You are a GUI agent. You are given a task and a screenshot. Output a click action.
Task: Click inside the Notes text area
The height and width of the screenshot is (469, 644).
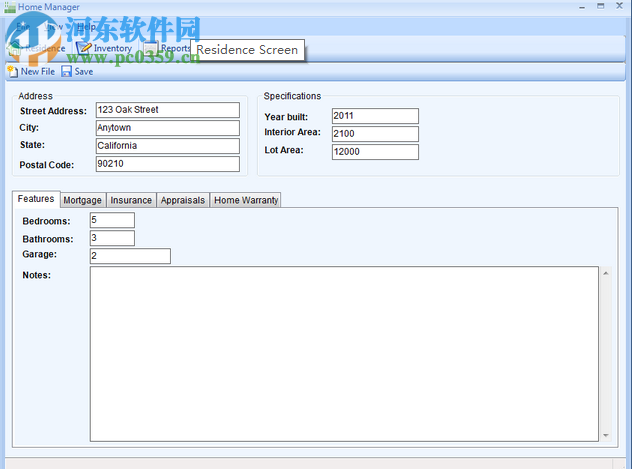click(344, 354)
